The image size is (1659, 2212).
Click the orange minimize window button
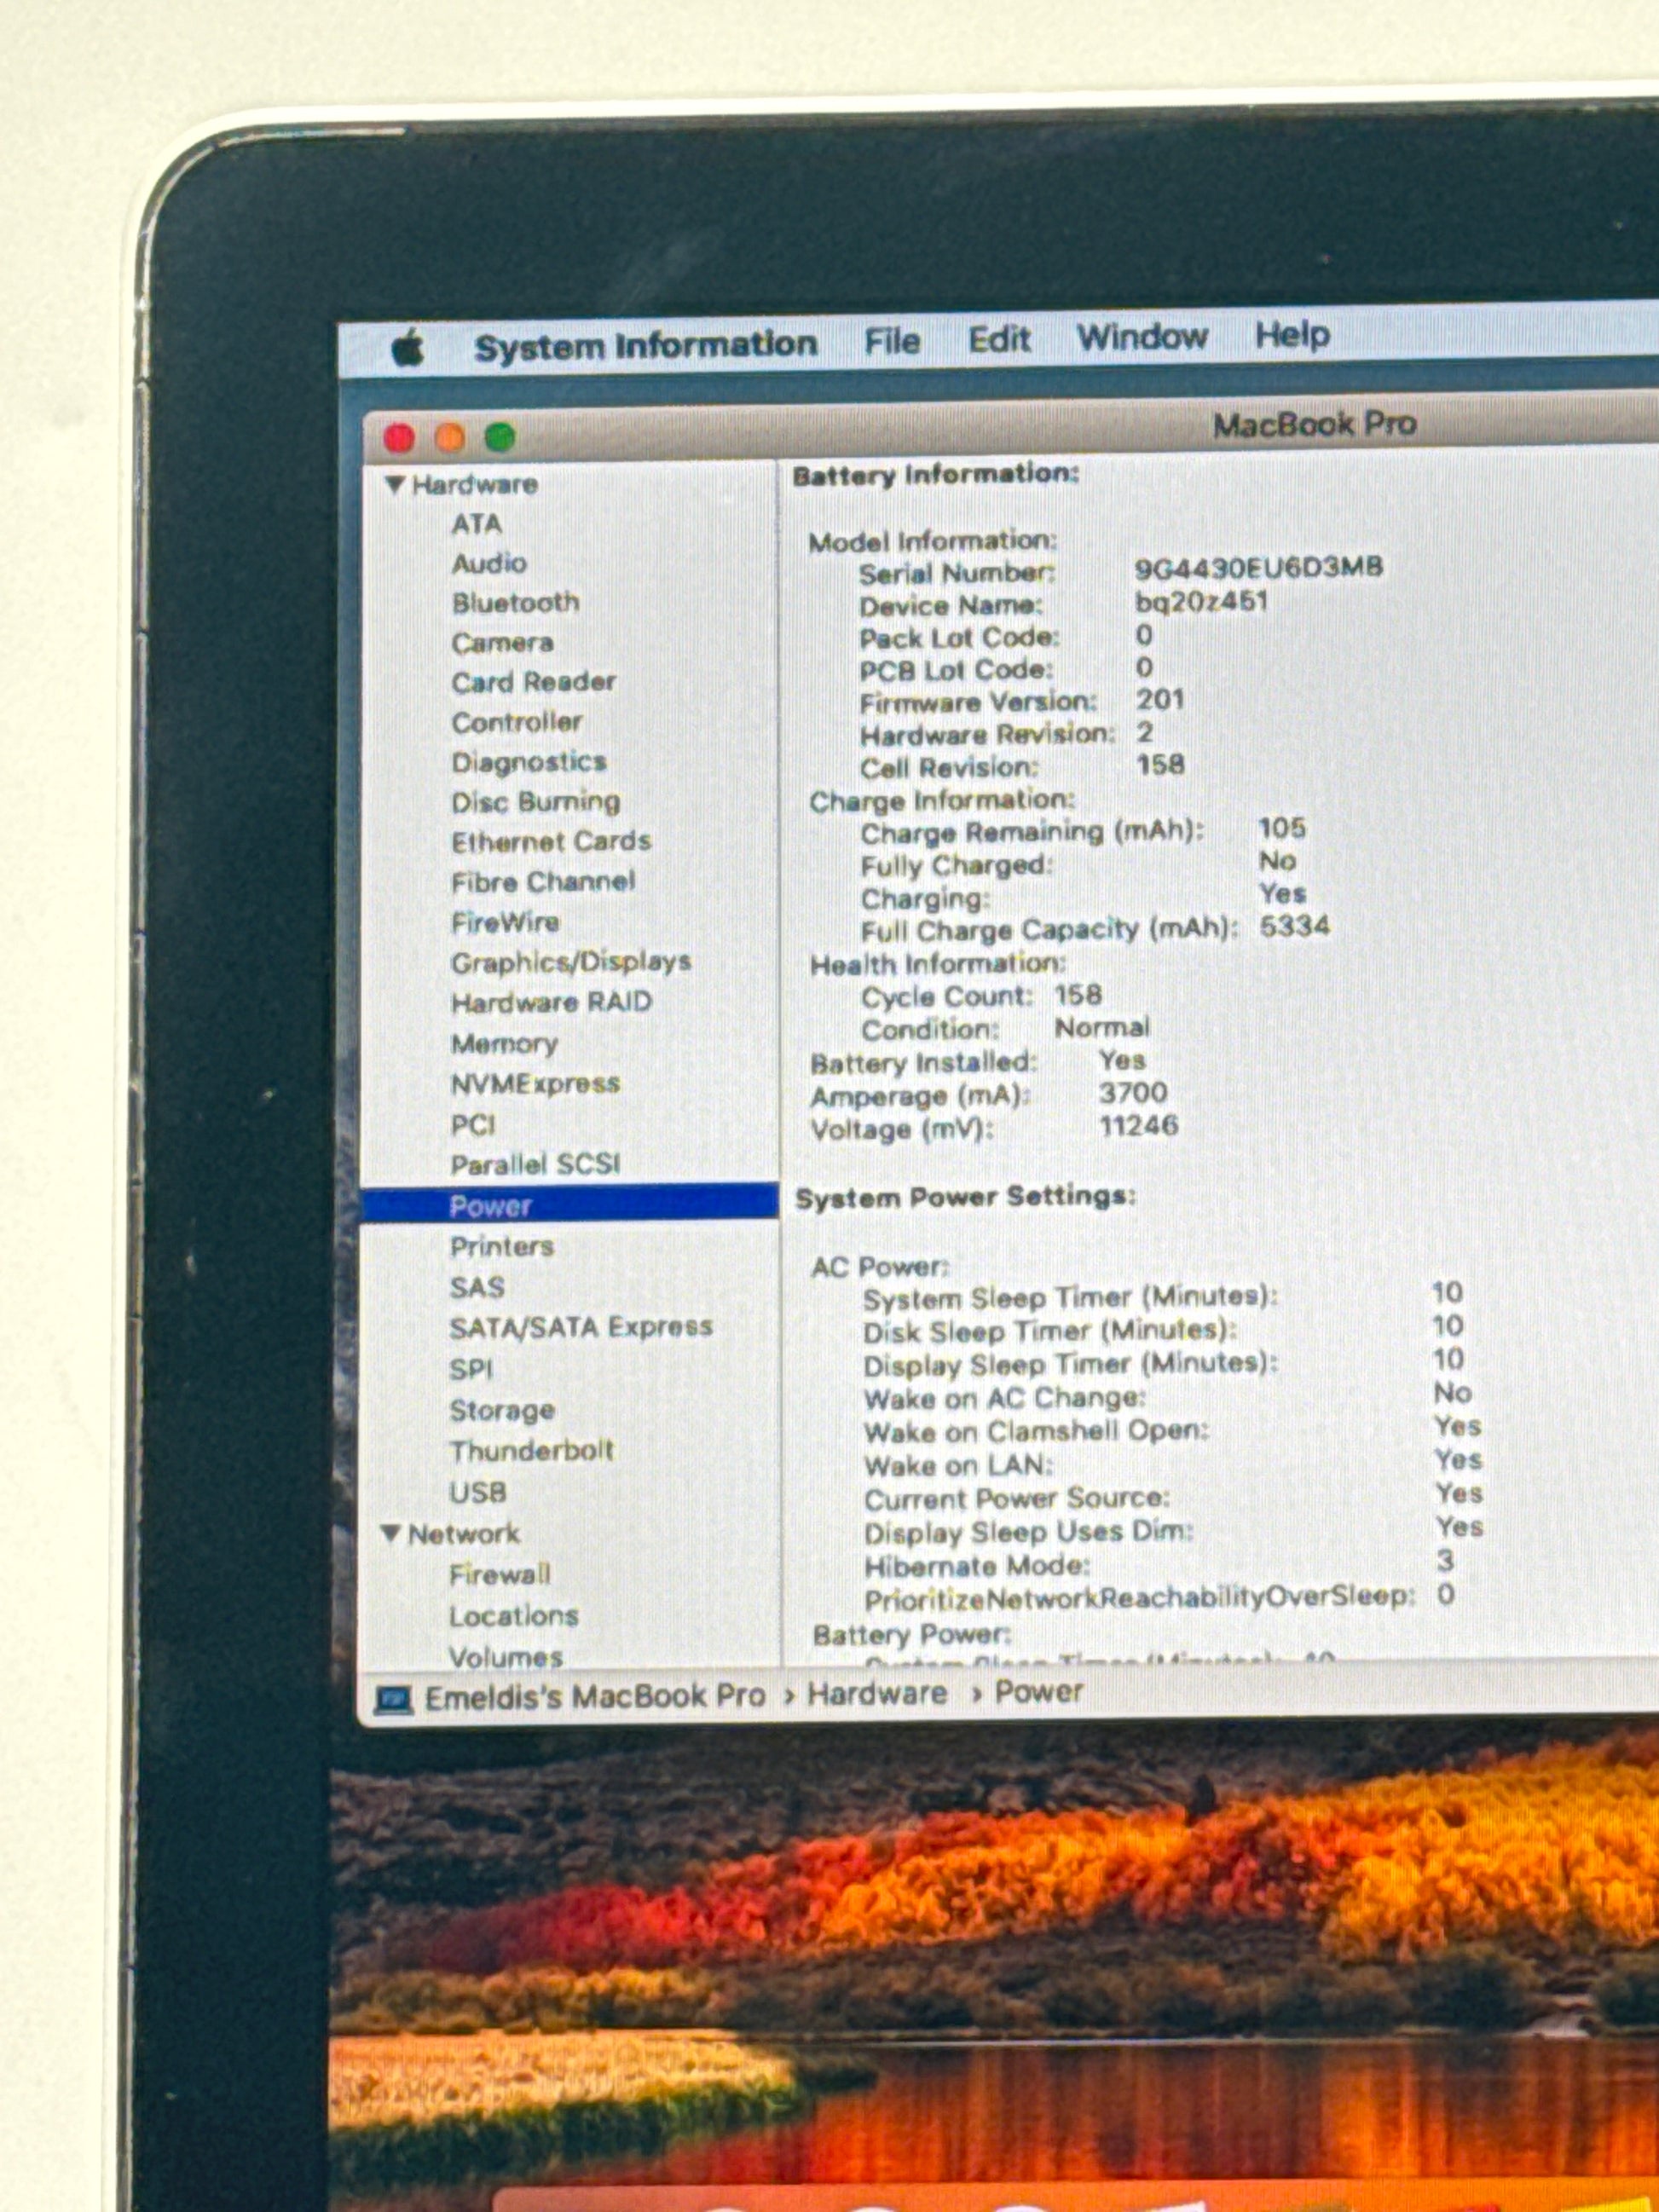[450, 437]
